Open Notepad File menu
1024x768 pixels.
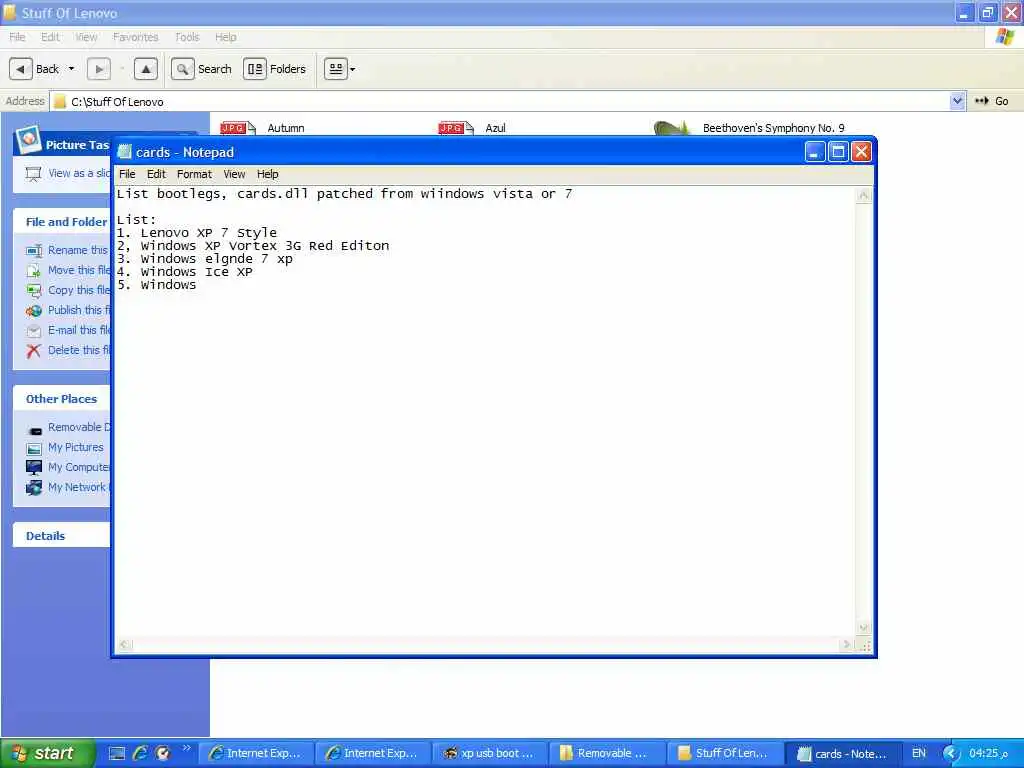pos(127,174)
